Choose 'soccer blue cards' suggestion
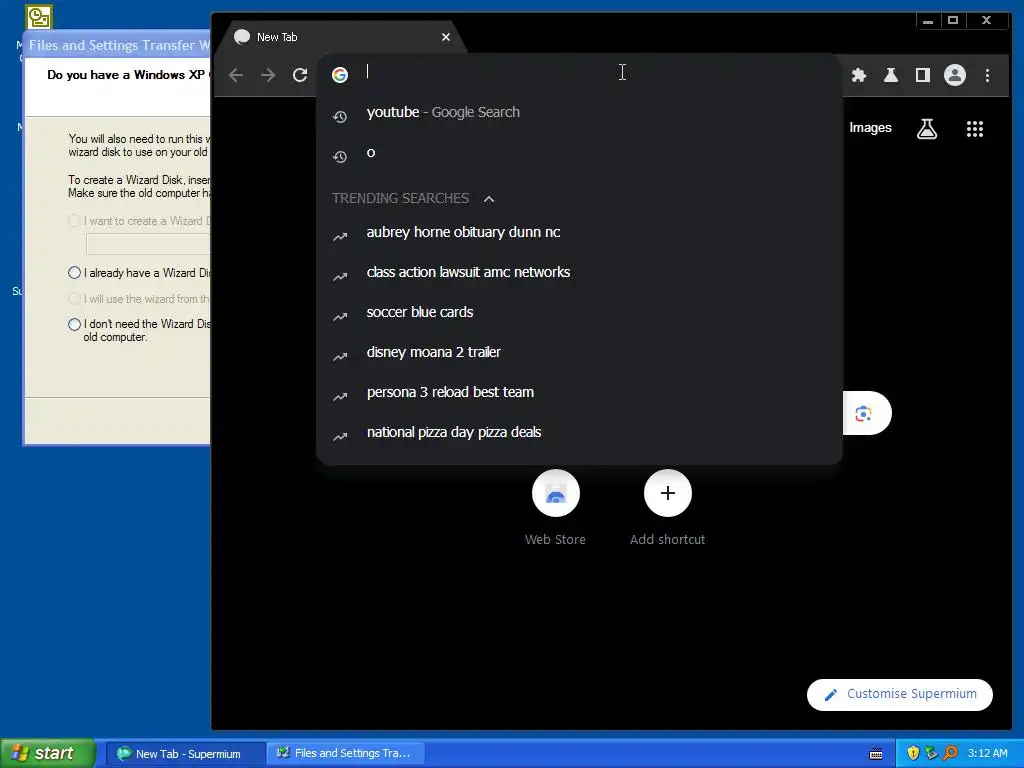Screen dimensions: 1024x768 (x=579, y=312)
